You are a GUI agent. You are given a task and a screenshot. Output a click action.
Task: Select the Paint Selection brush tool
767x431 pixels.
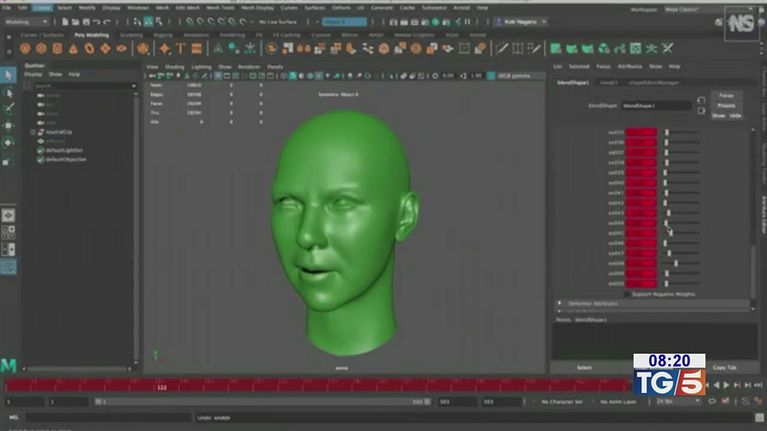tap(9, 108)
